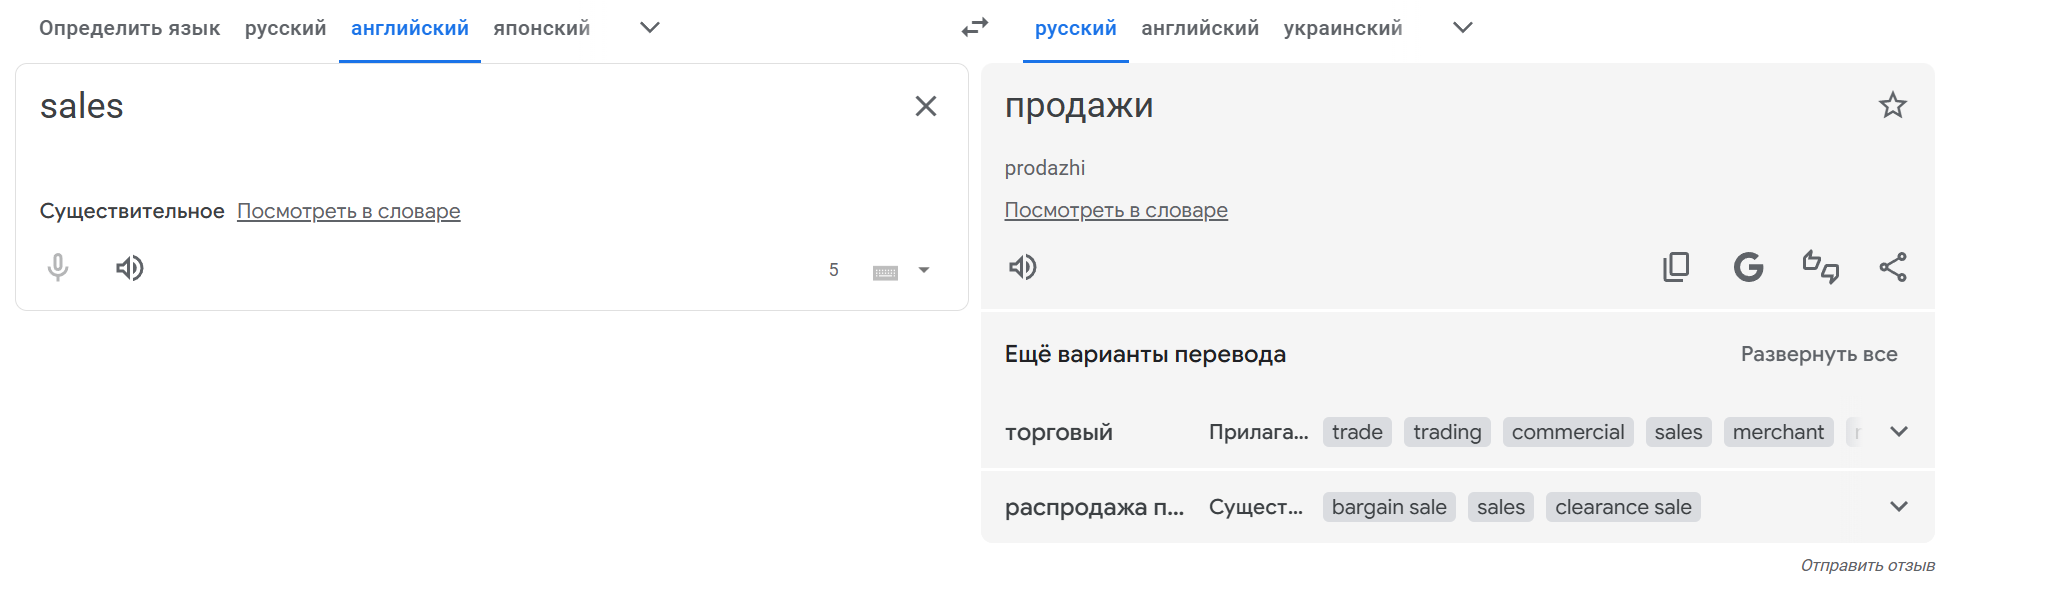Click the microphone voice input icon
The height and width of the screenshot is (604, 2065).
[x=58, y=268]
